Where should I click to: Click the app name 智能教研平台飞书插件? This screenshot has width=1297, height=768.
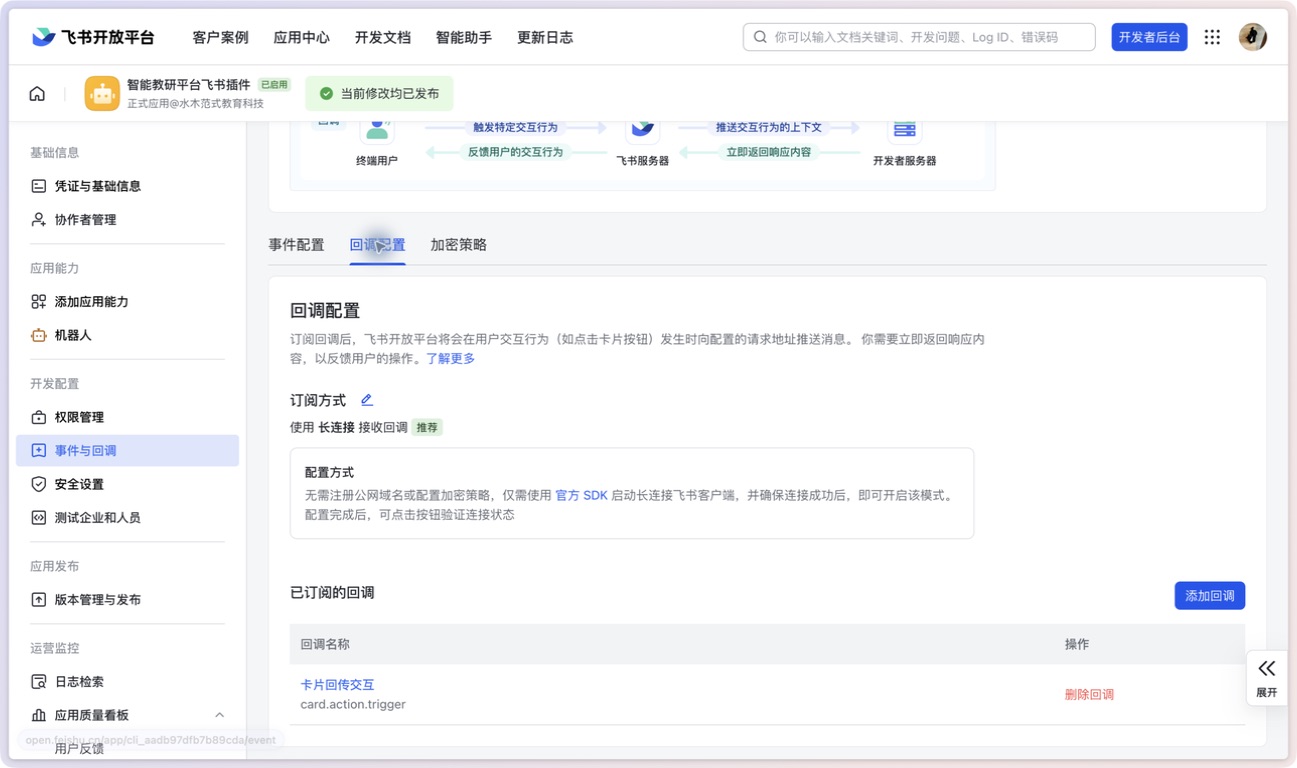coord(189,85)
